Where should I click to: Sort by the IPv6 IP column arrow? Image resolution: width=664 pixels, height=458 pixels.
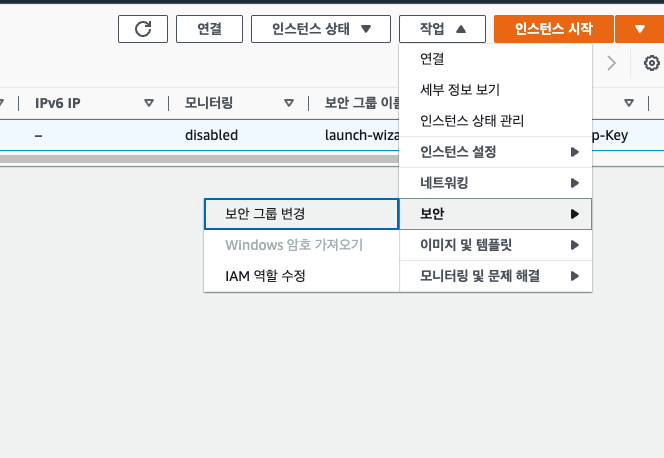pos(149,103)
